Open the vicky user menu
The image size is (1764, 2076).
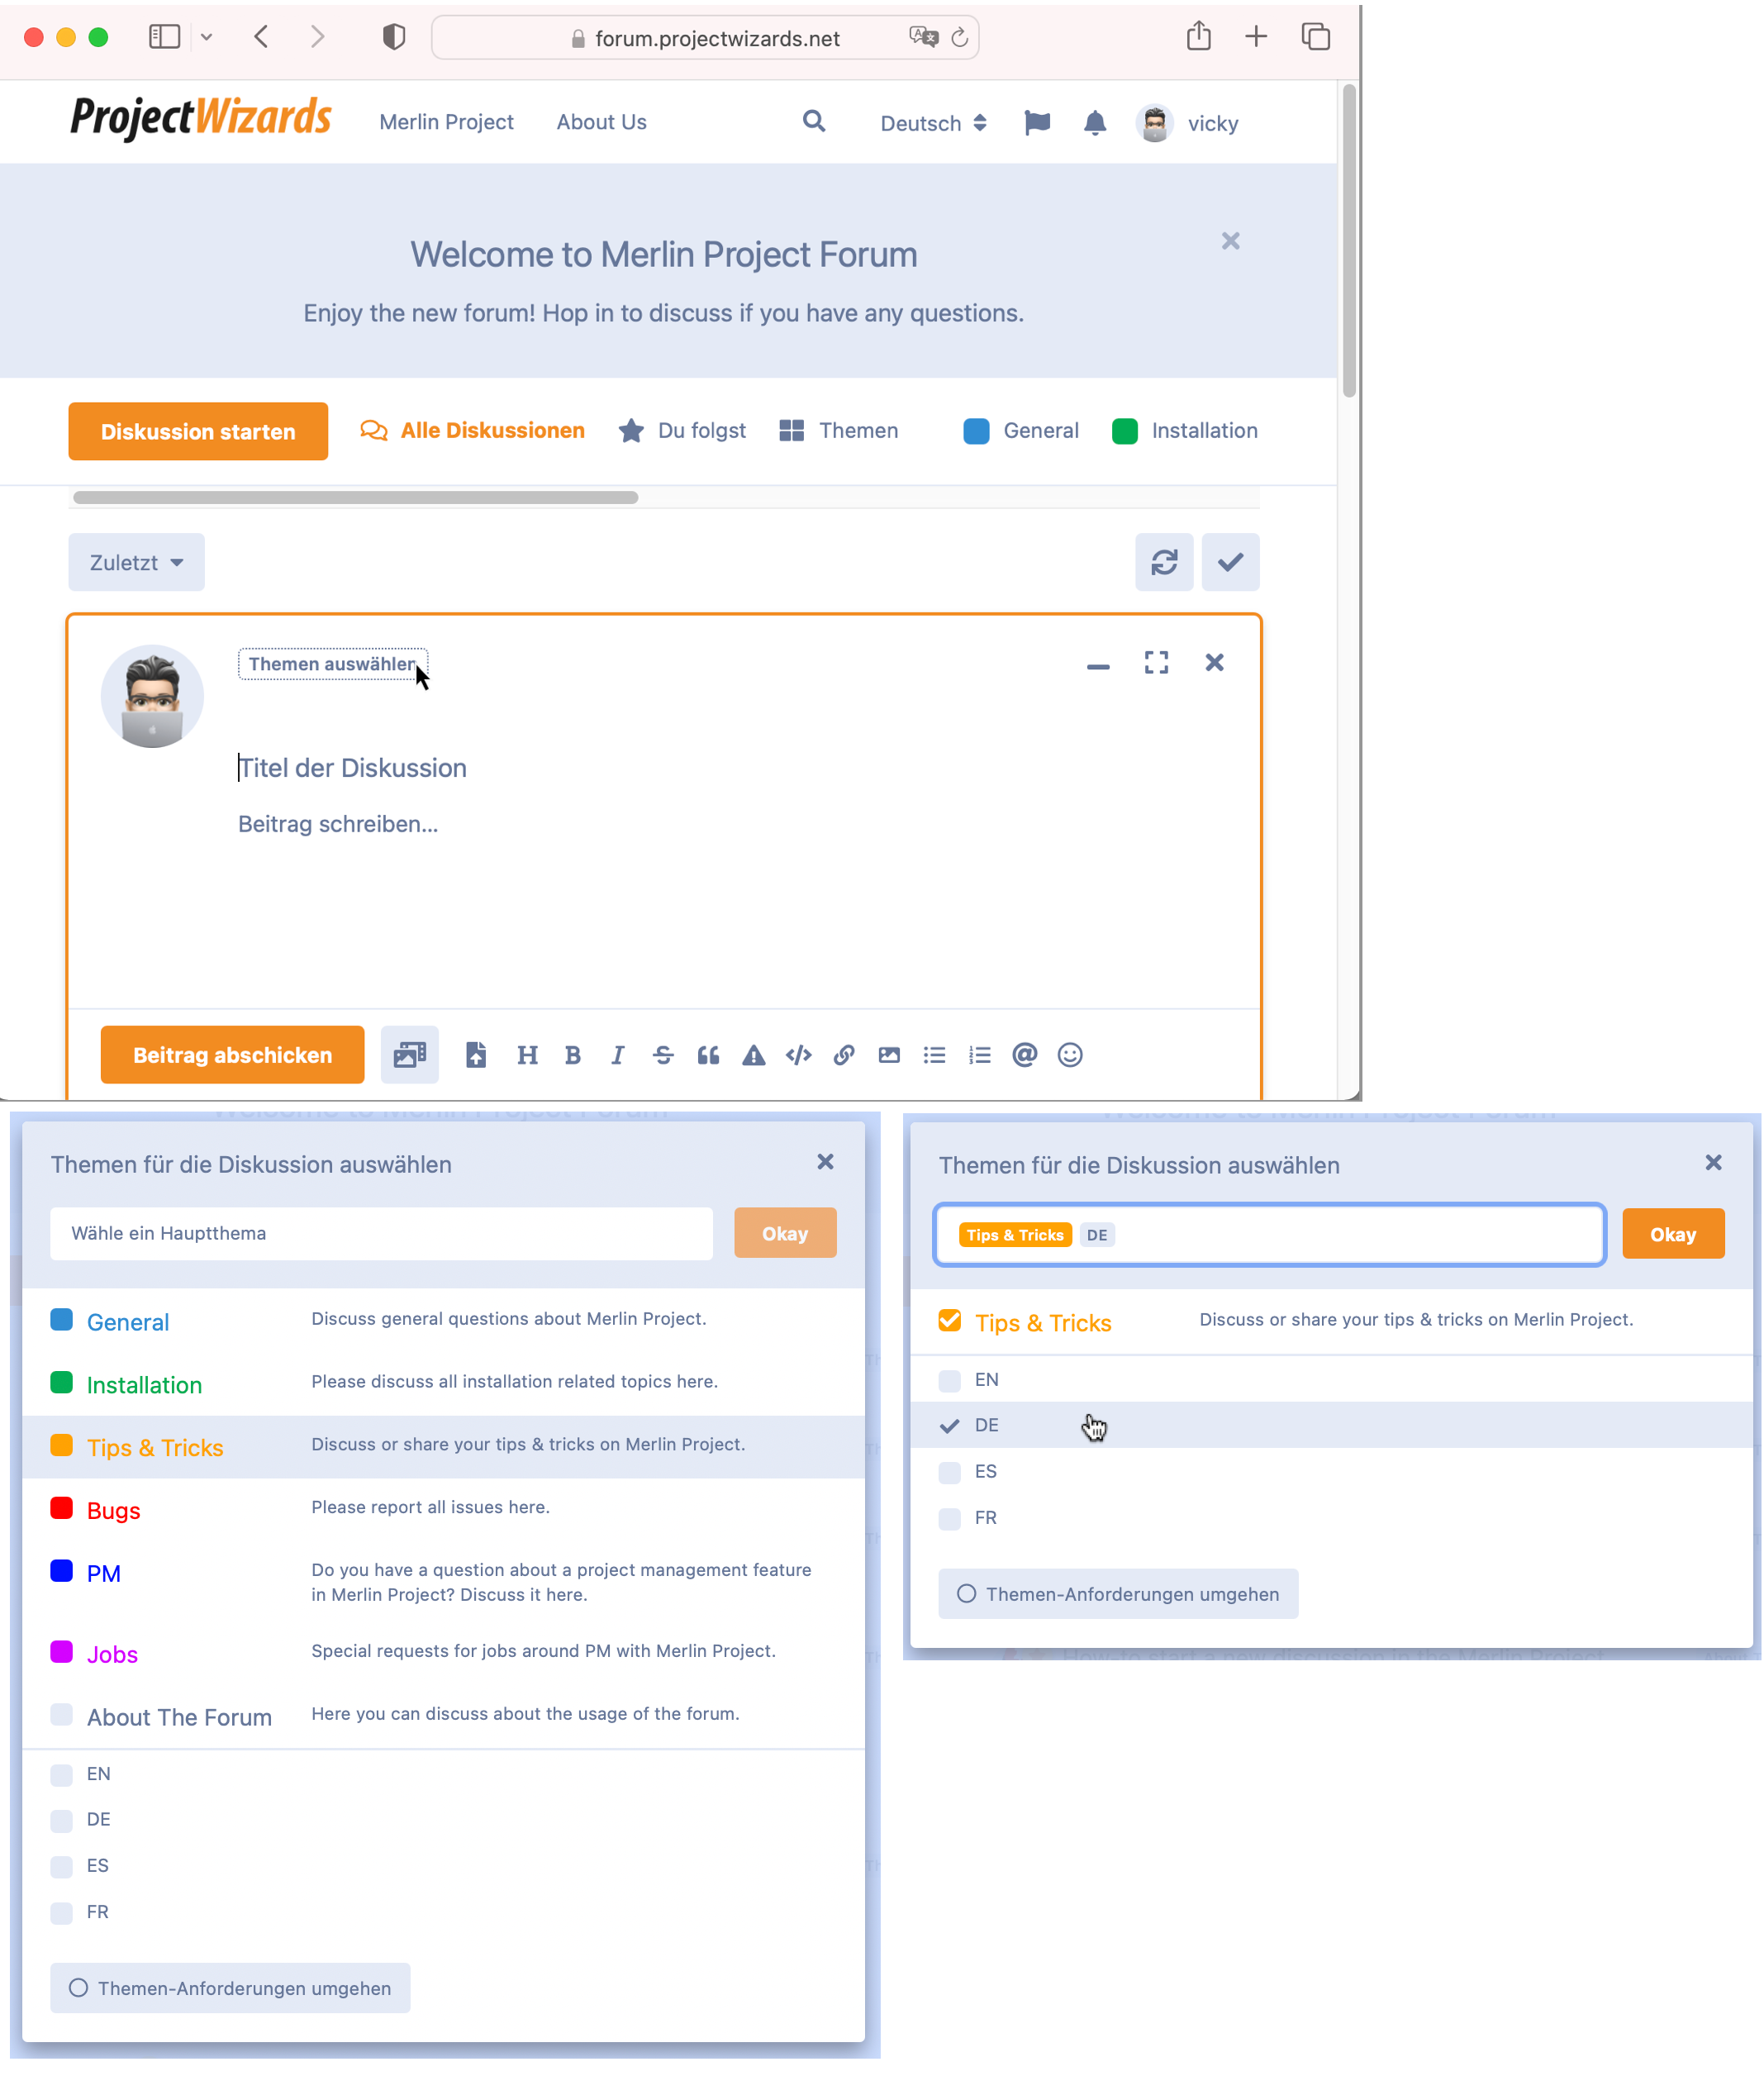pyautogui.click(x=1188, y=123)
